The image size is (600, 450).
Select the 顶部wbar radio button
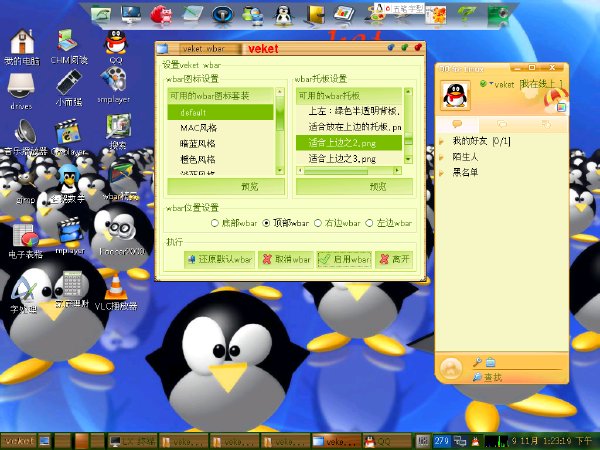266,223
